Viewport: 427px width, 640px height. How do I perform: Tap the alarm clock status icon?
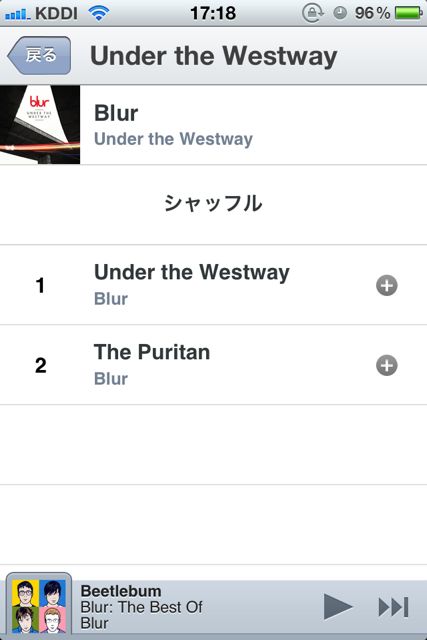[340, 13]
